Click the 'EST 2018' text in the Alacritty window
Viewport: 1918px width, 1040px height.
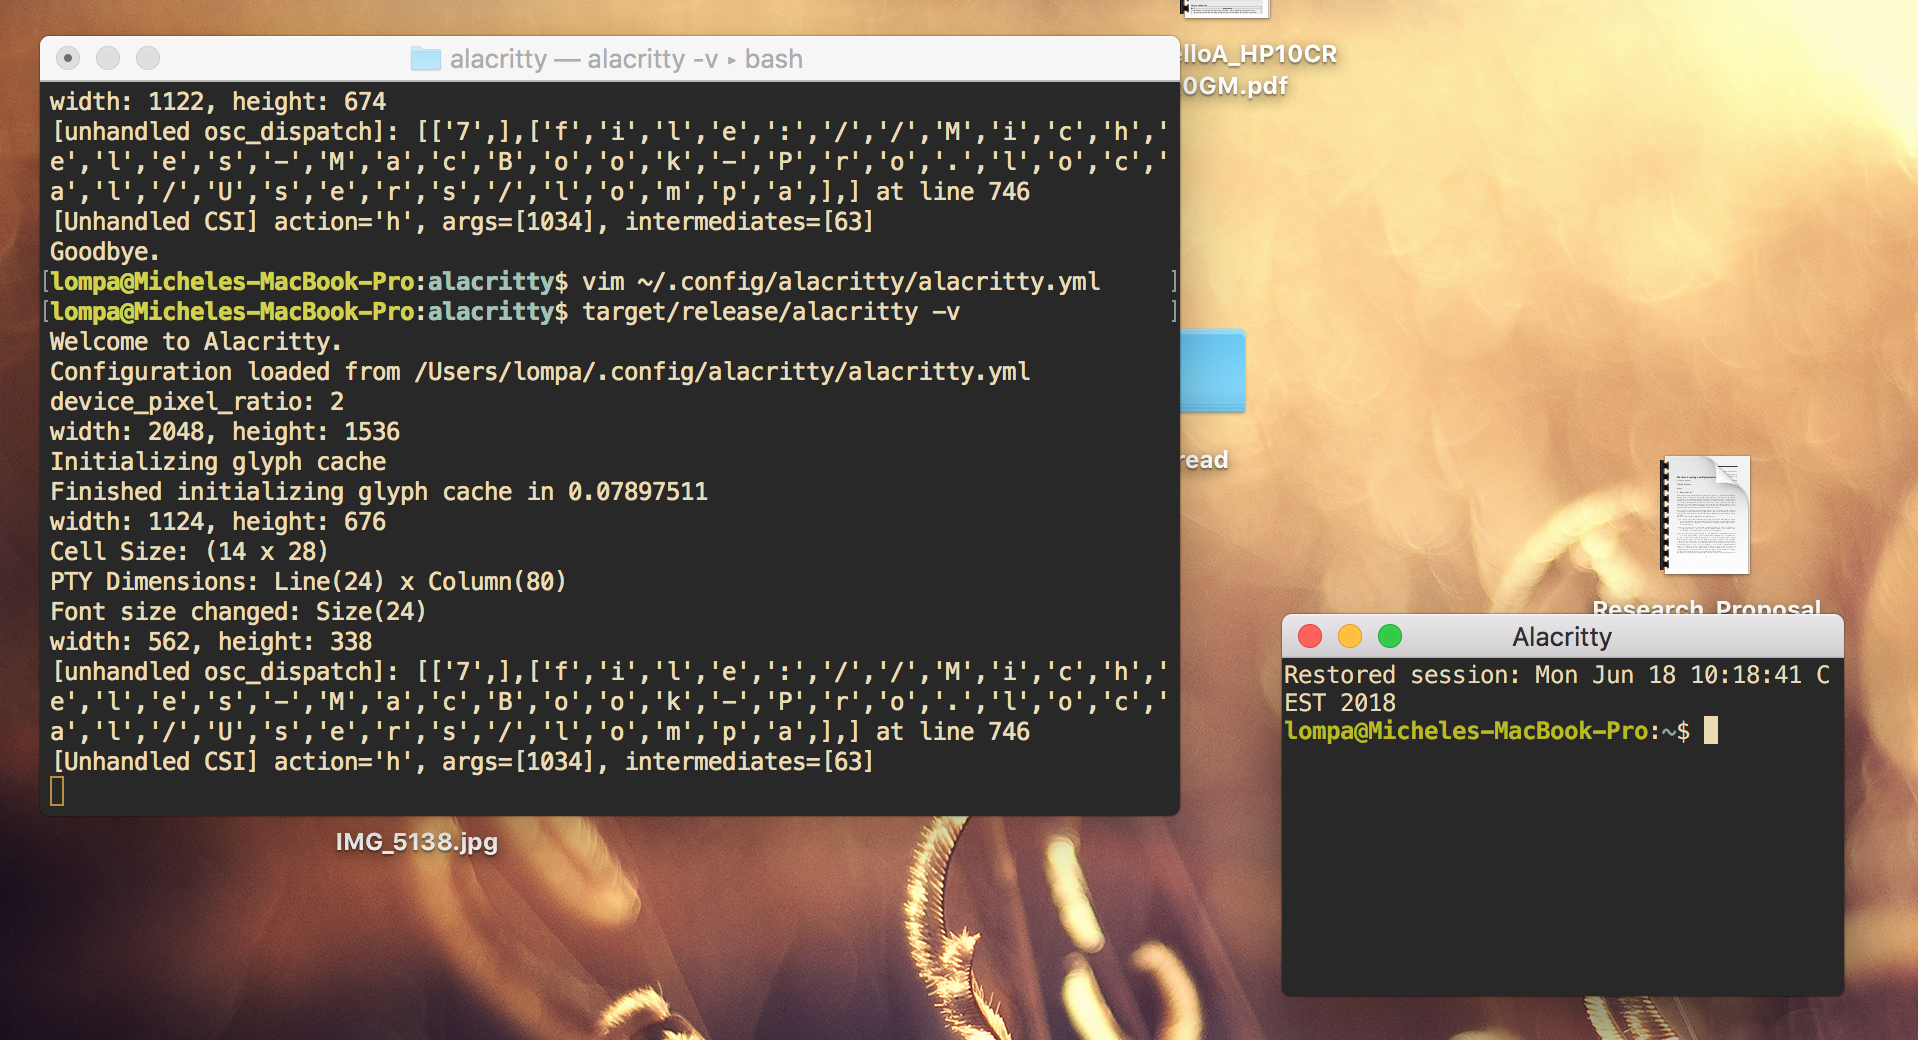point(1340,703)
